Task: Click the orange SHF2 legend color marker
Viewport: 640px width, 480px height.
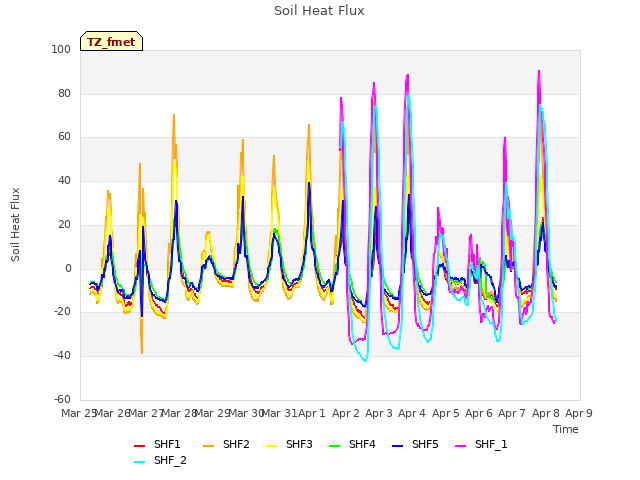Action: click(209, 446)
